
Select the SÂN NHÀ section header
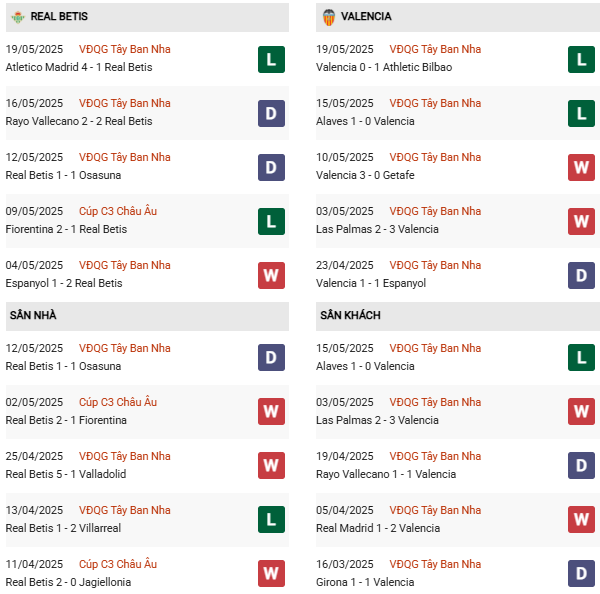(33, 316)
